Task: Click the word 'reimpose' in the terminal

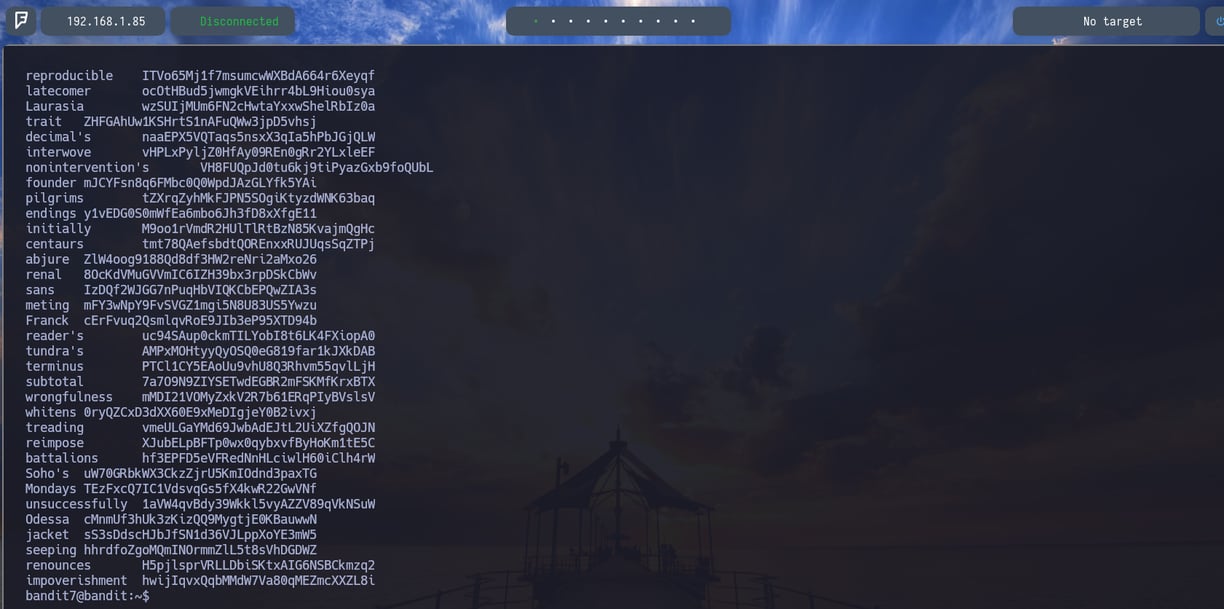Action: (x=55, y=443)
